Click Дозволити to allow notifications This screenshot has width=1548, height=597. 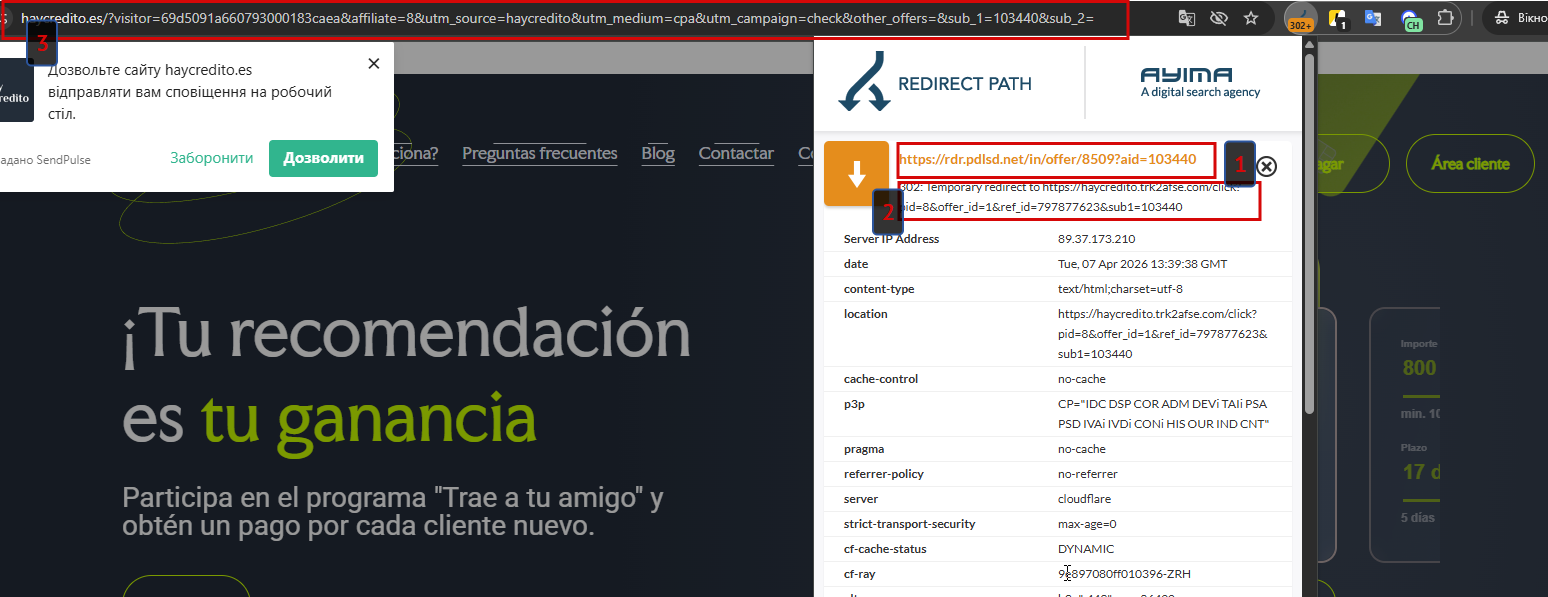[323, 158]
